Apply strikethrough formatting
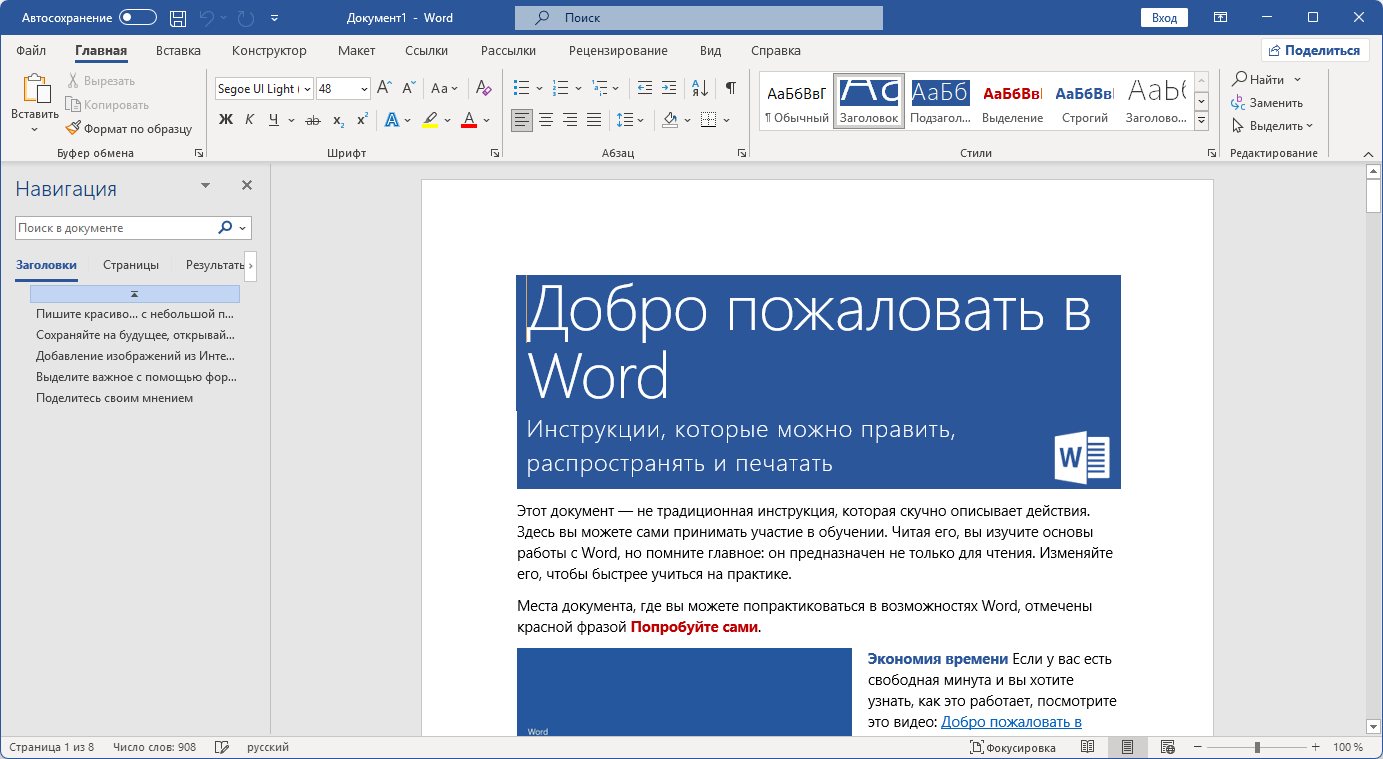 coord(313,120)
